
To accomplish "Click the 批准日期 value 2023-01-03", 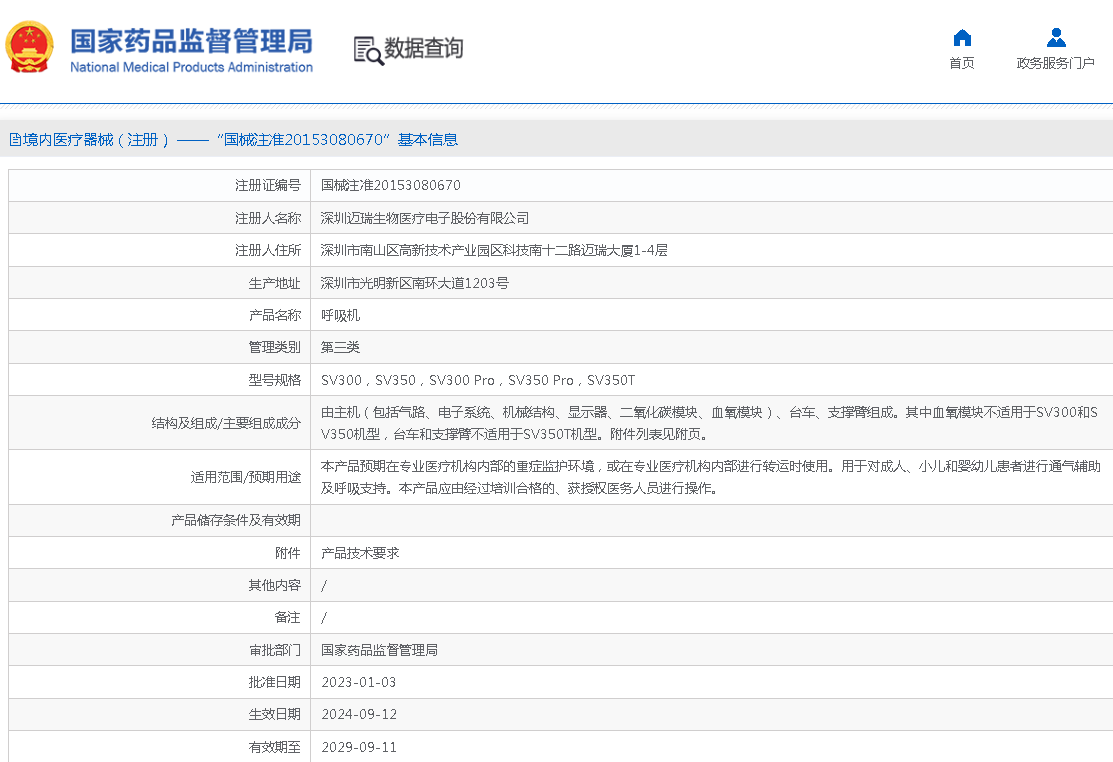I will (x=359, y=682).
